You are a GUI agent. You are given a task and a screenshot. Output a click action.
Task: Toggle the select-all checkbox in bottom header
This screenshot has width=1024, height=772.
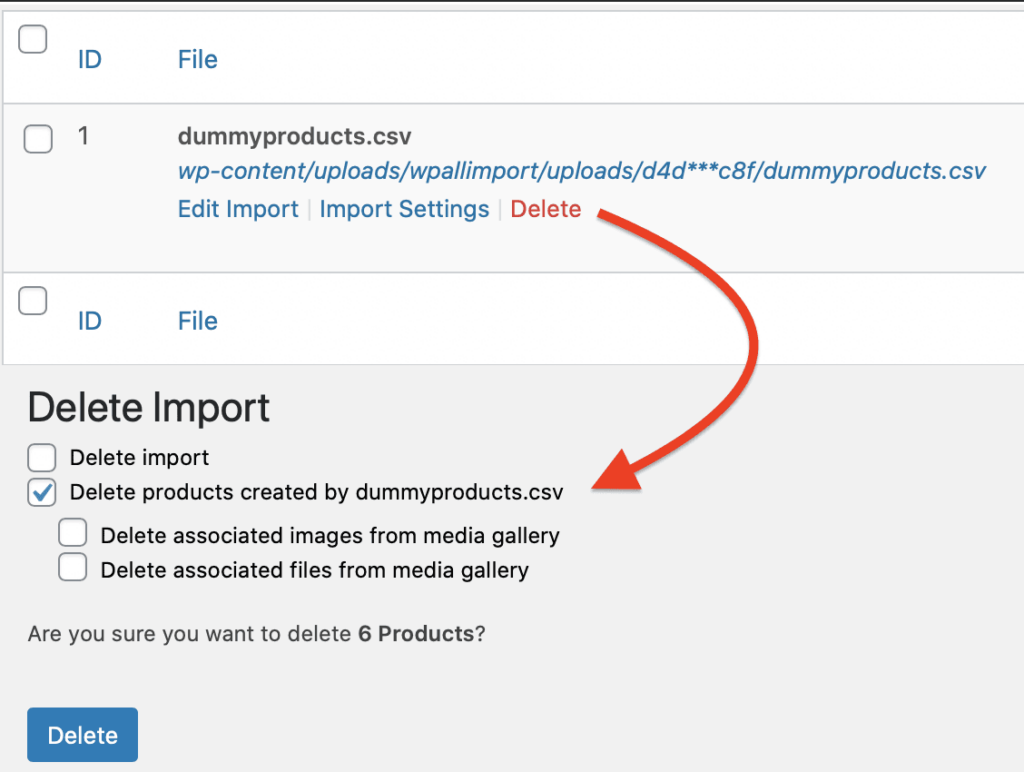[x=30, y=300]
